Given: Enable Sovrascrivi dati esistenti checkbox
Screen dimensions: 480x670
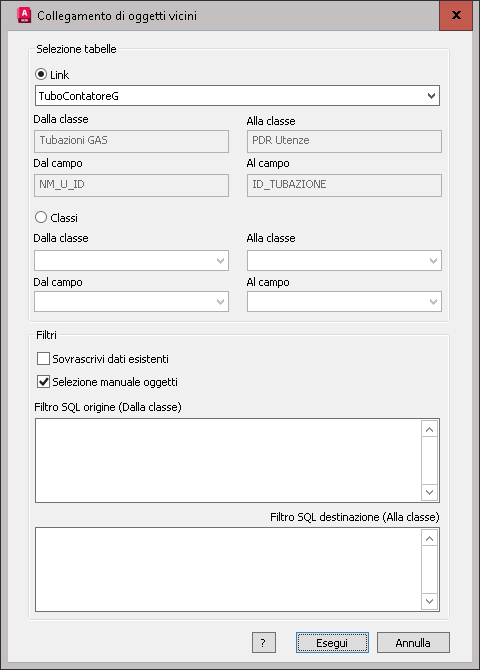Looking at the screenshot, I should 43,359.
